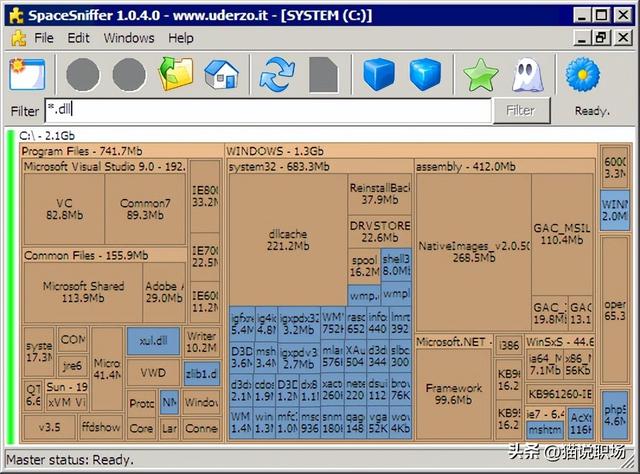This screenshot has width=640, height=474.
Task: Select the dllcache folder block
Action: click(288, 239)
